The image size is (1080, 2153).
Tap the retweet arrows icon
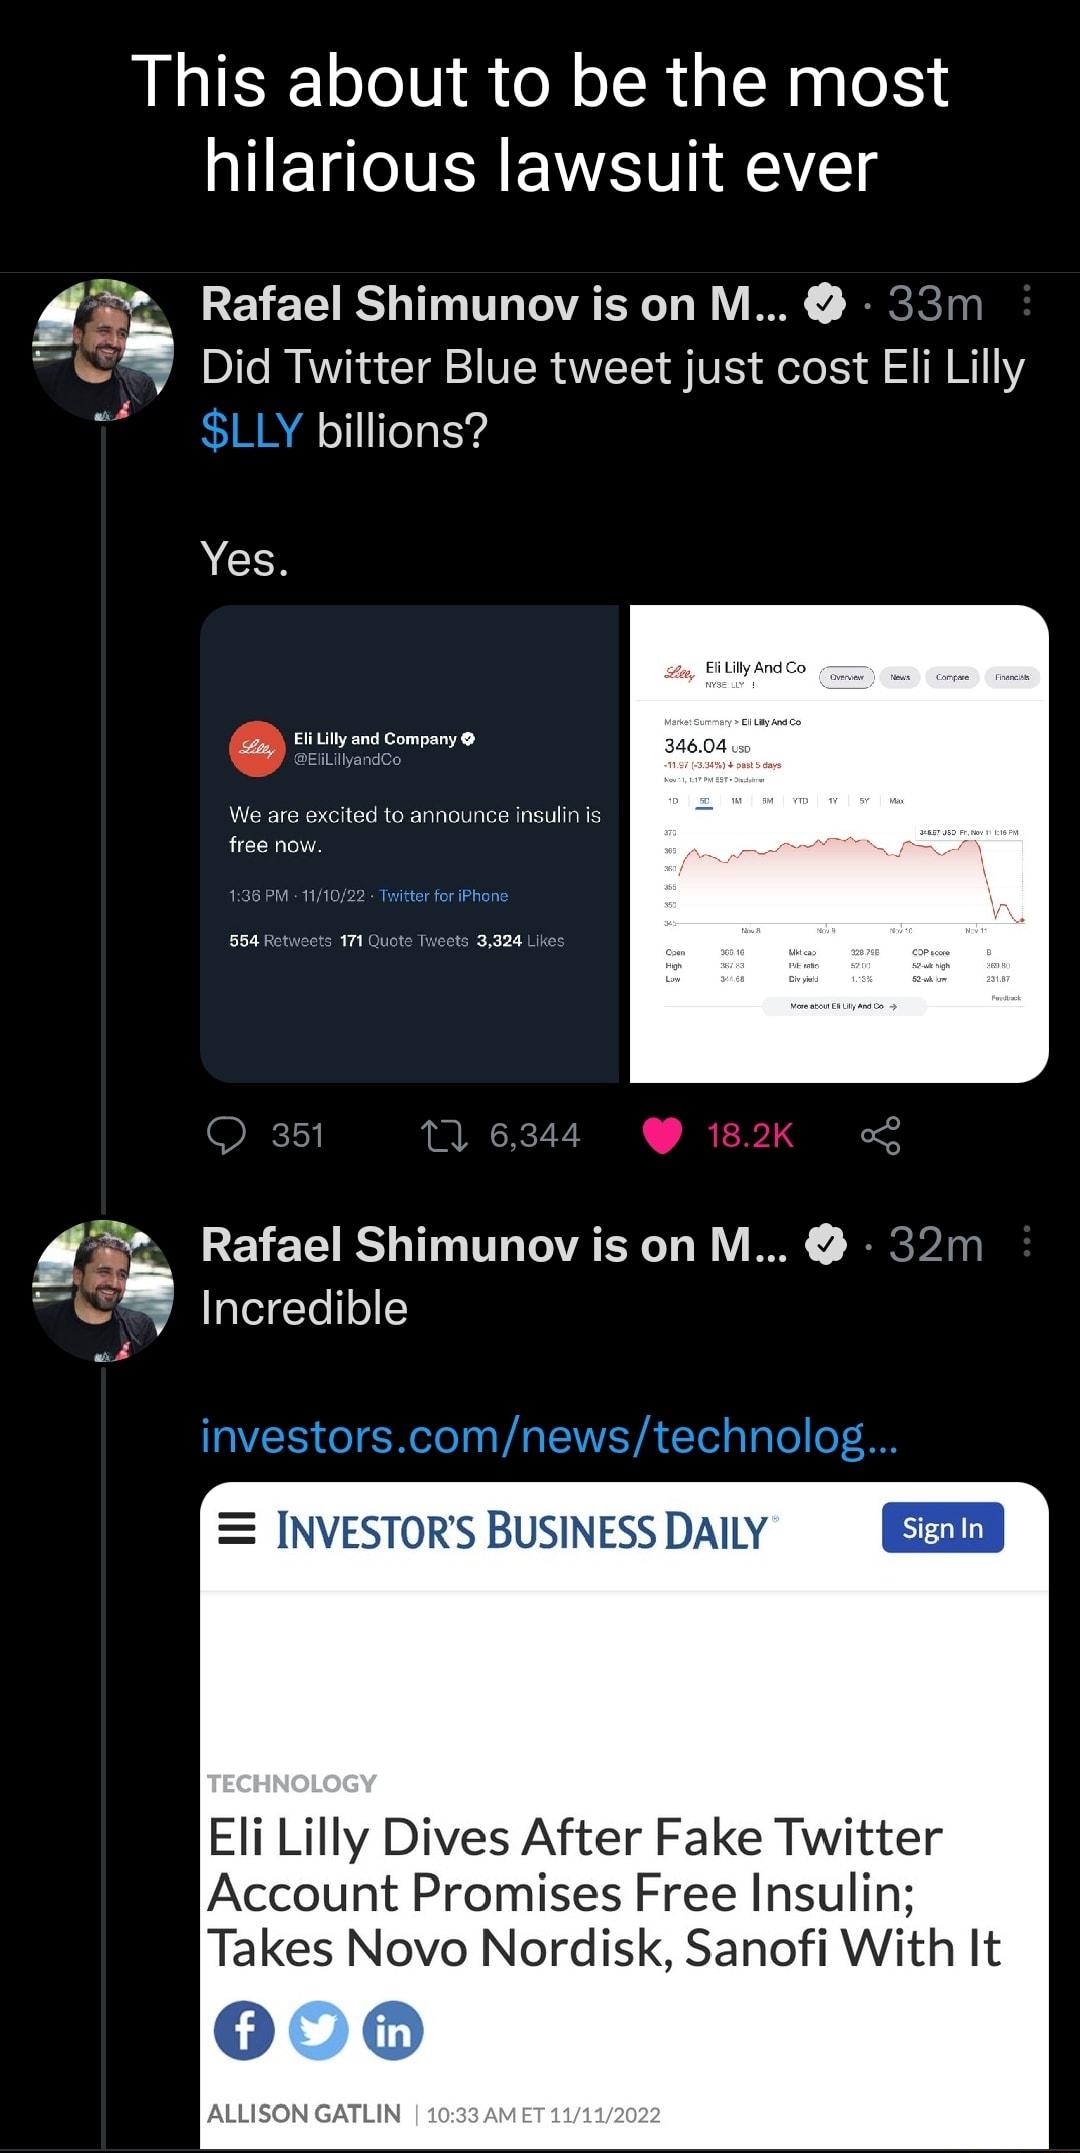click(x=444, y=1136)
